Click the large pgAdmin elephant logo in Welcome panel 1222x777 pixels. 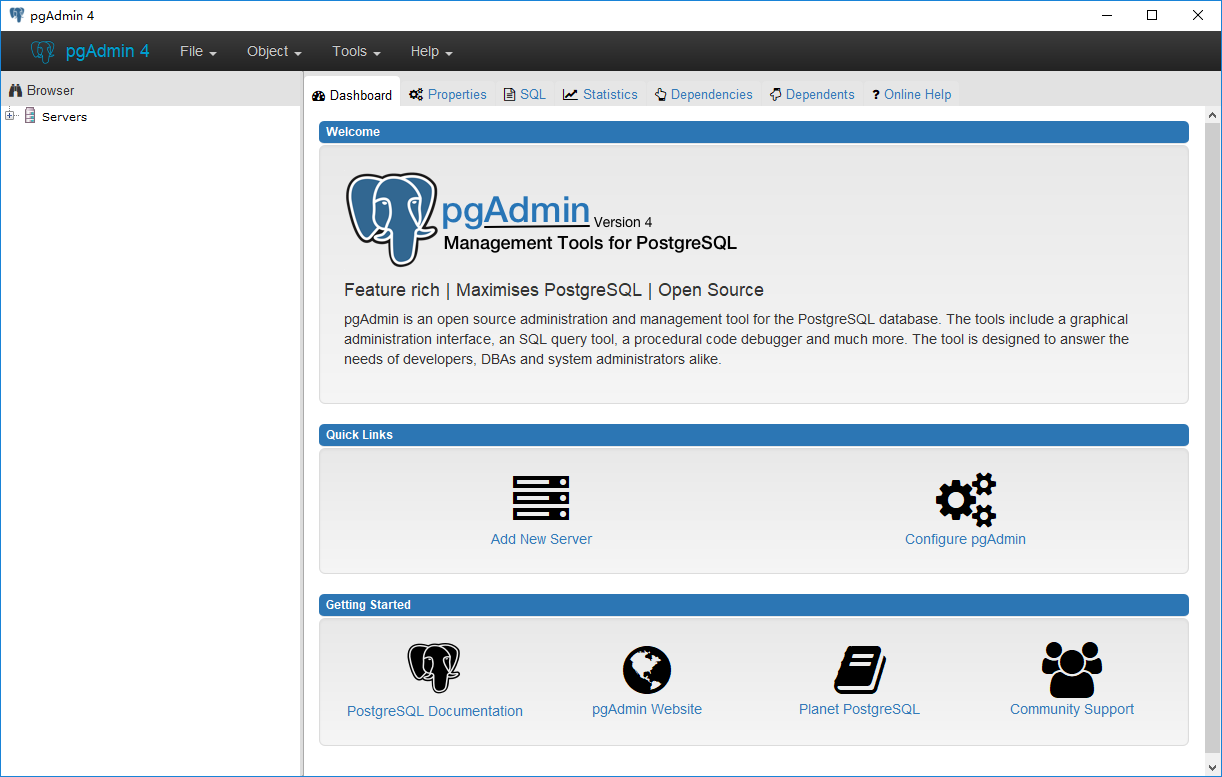(392, 220)
